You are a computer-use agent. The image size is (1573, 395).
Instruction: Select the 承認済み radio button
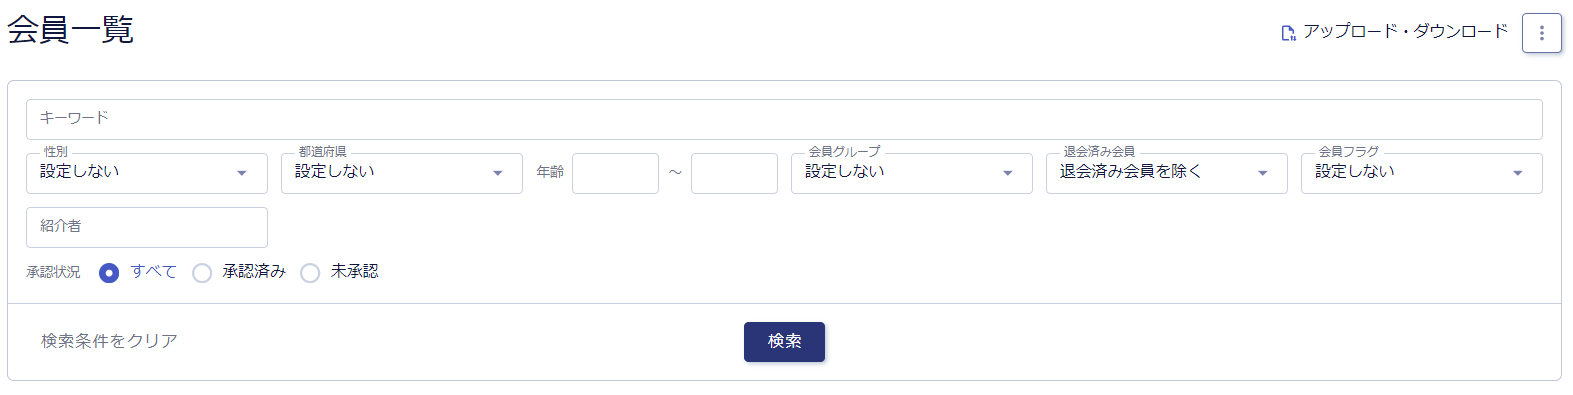(x=202, y=273)
